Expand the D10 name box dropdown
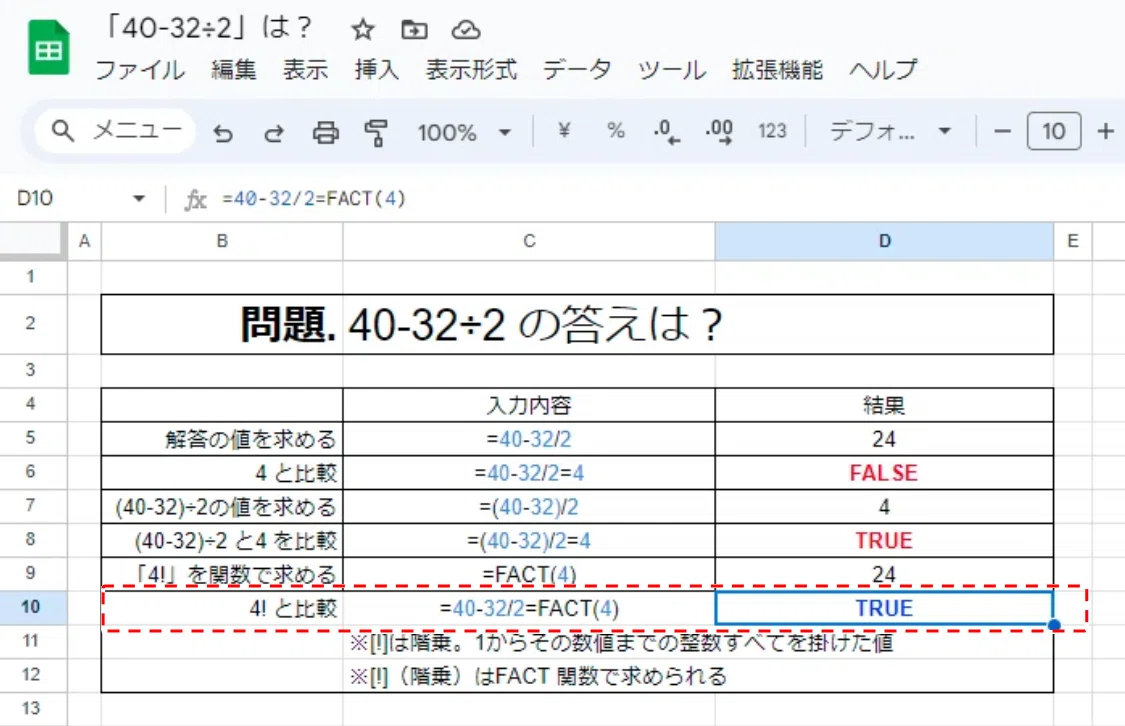This screenshot has width=1125, height=726. [138, 199]
